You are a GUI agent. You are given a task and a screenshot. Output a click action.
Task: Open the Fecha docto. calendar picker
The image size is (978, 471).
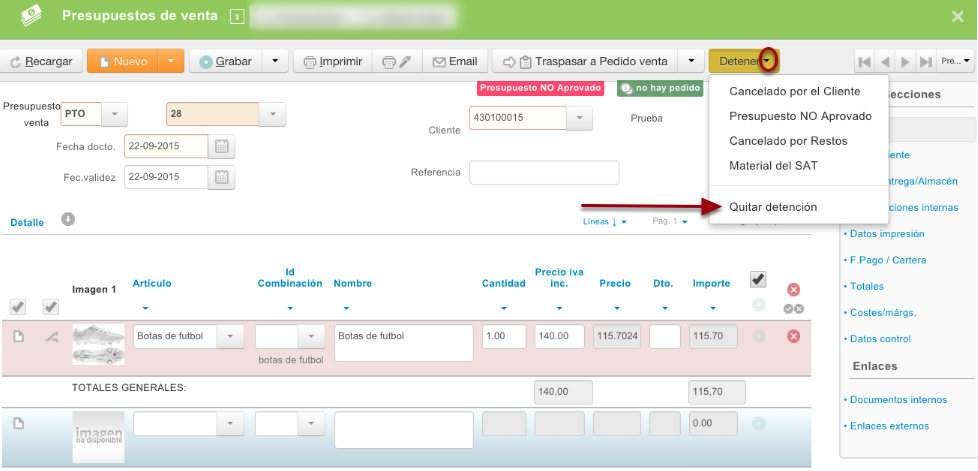[222, 147]
